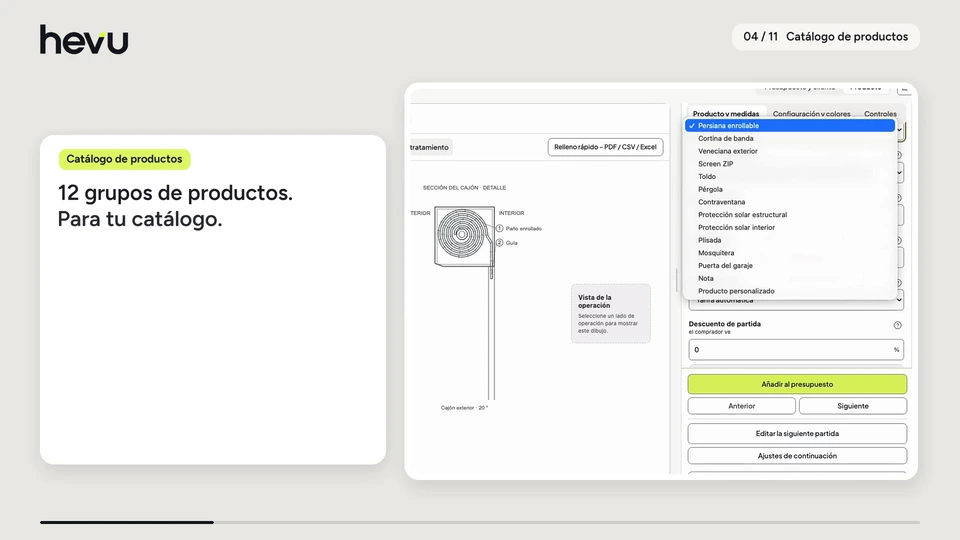
Task: Click Añadir al presupuesto button
Action: (x=797, y=384)
